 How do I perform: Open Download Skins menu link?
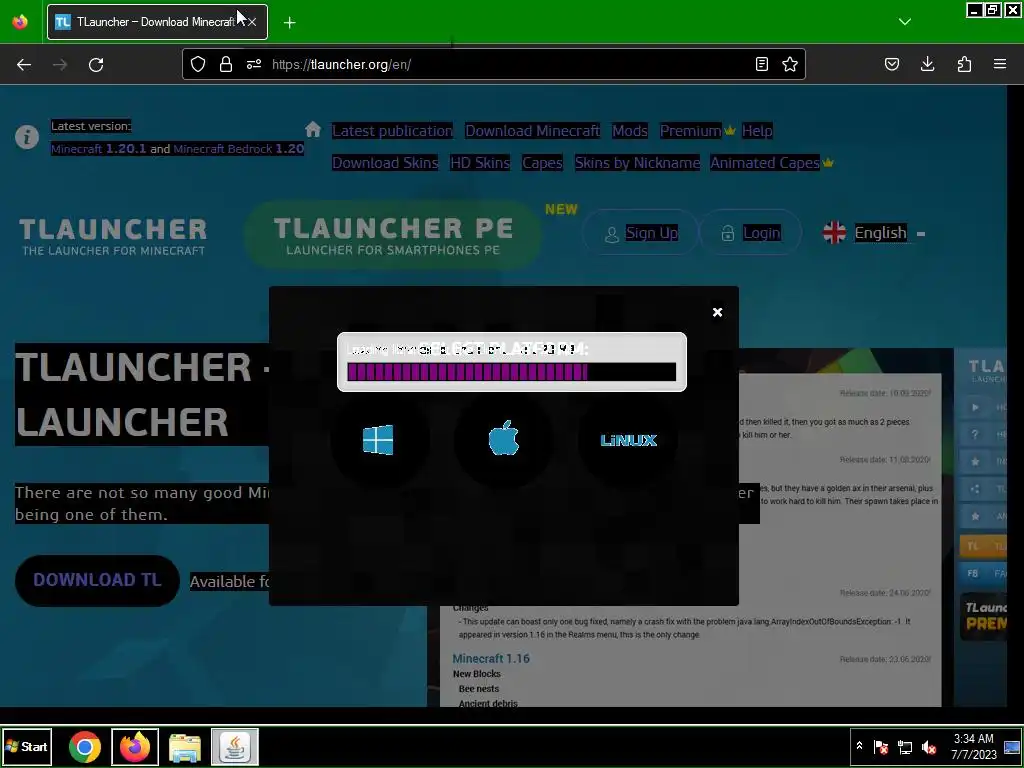tap(385, 163)
